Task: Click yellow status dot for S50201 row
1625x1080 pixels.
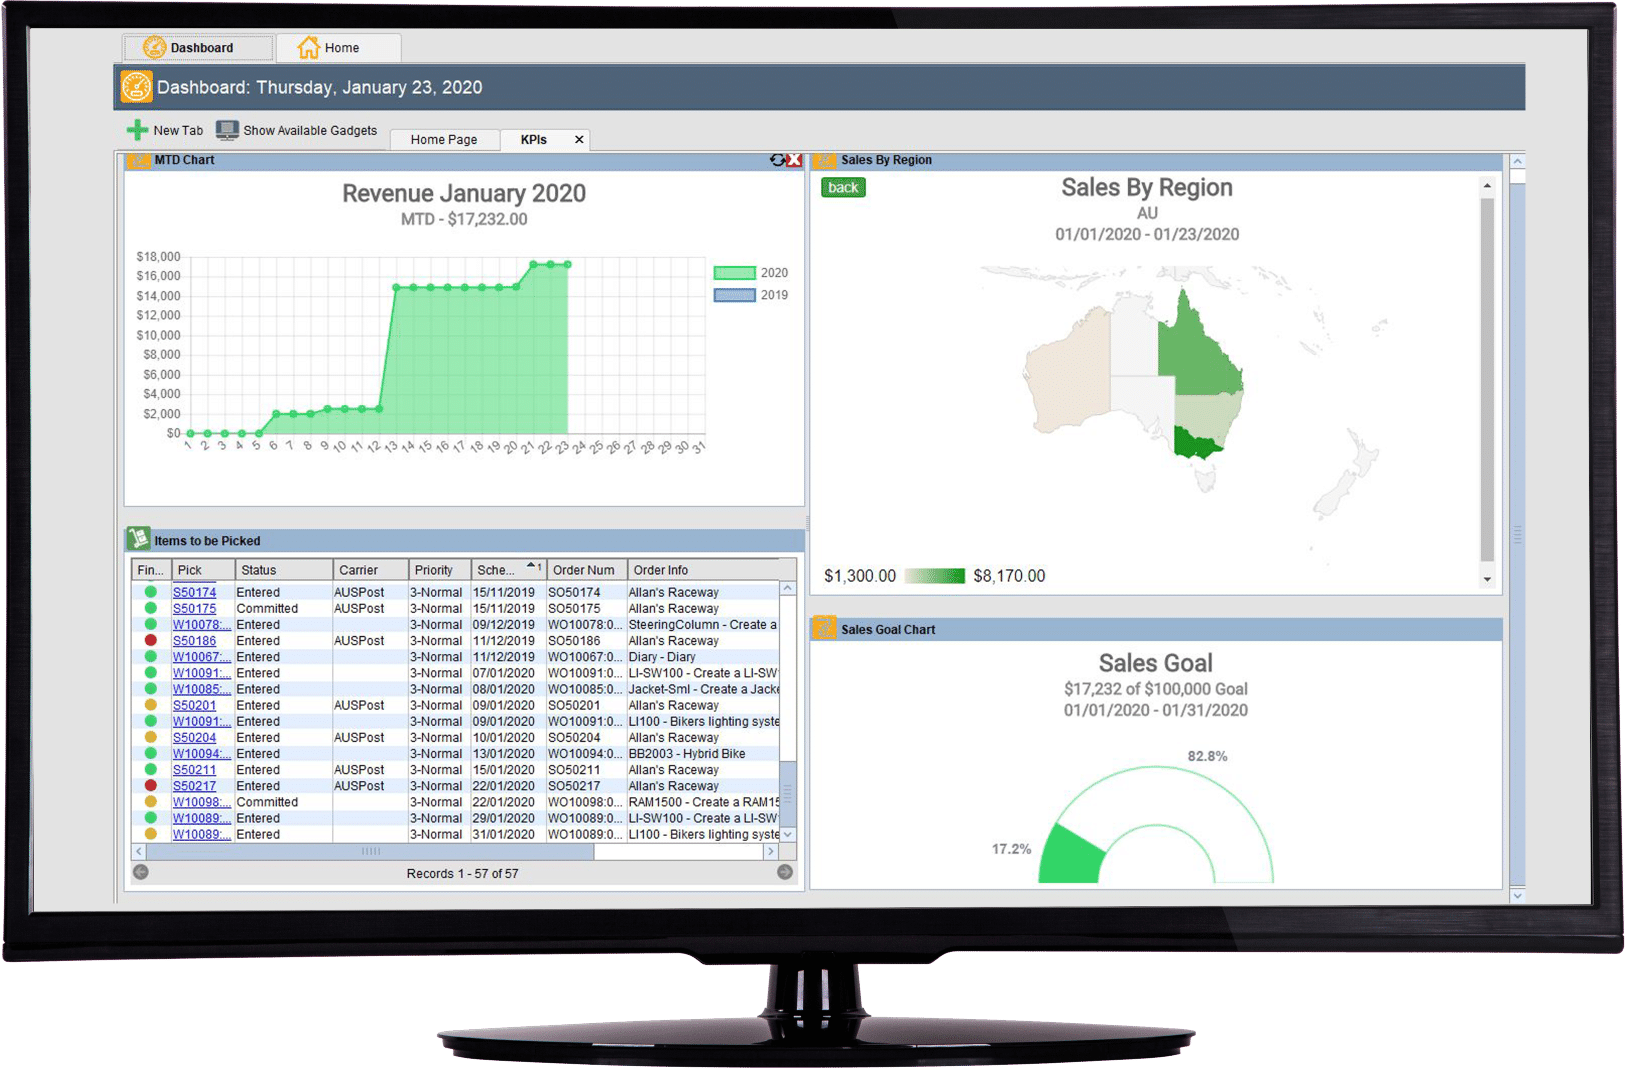Action: click(x=151, y=704)
